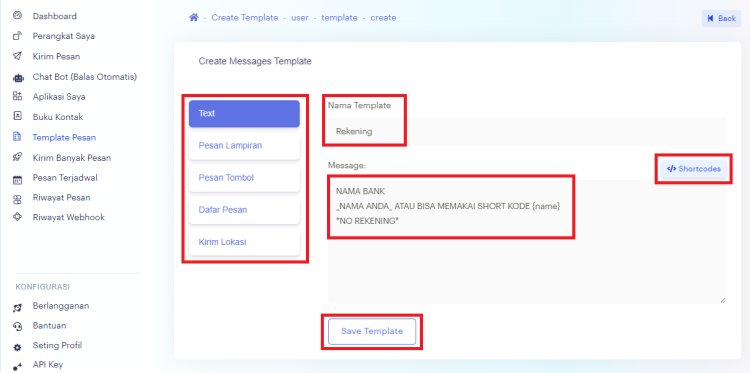Click the Message textarea corner grip
Image resolution: width=750 pixels, height=373 pixels.
point(722,299)
